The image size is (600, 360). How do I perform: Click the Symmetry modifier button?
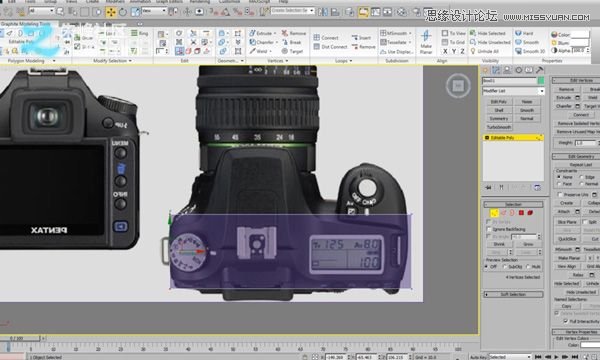tap(499, 118)
